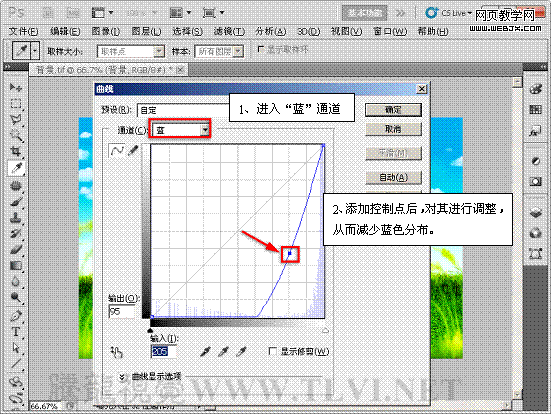Image resolution: width=551 pixels, height=414 pixels.
Task: Select the Dodge tool
Action: tap(16, 298)
